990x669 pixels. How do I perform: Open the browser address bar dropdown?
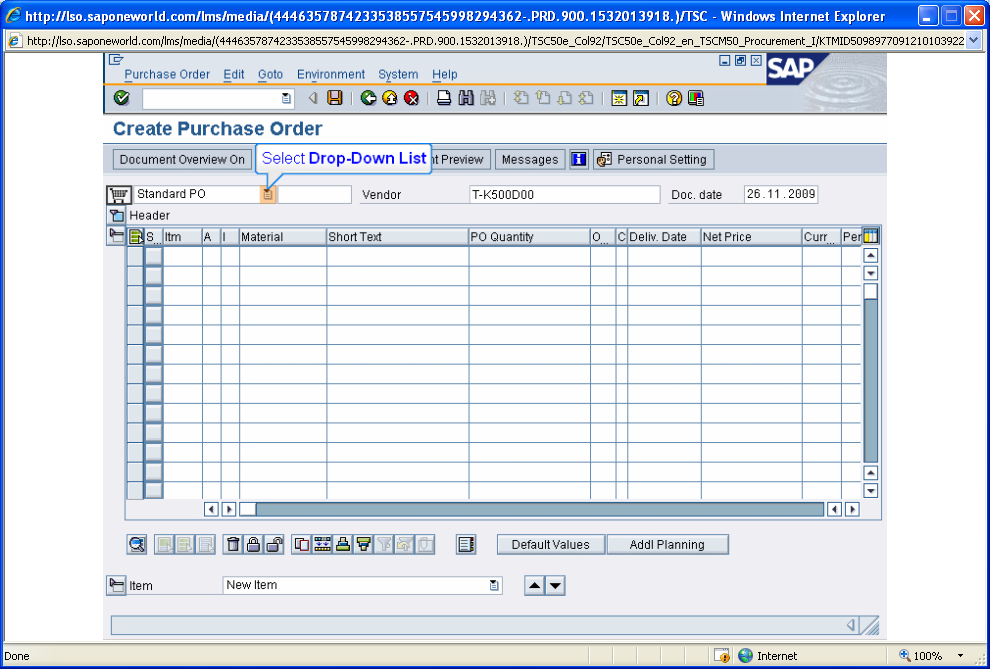(974, 41)
